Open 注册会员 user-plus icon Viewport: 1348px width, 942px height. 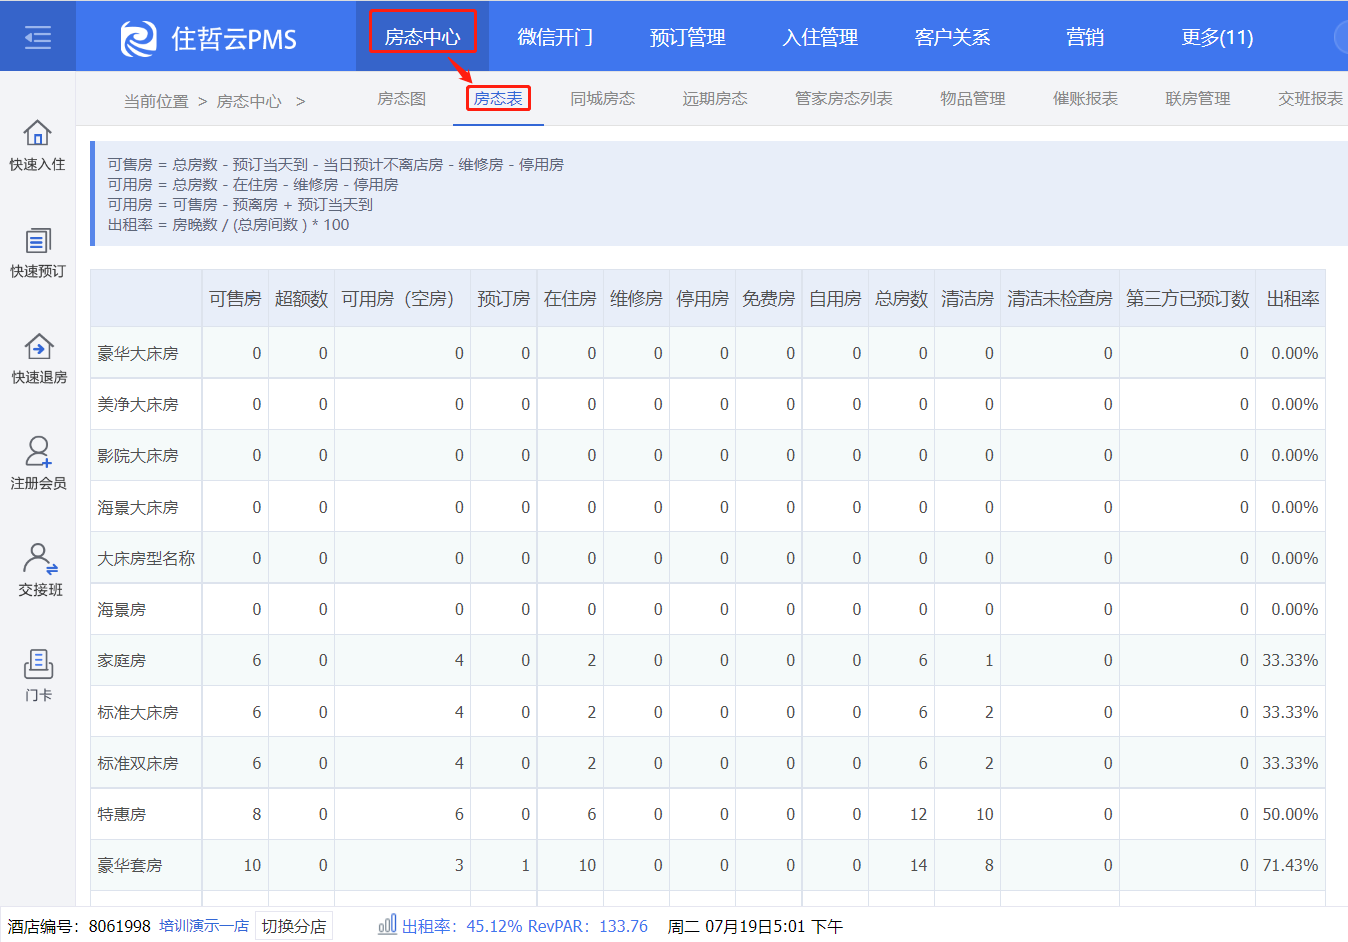click(x=38, y=451)
